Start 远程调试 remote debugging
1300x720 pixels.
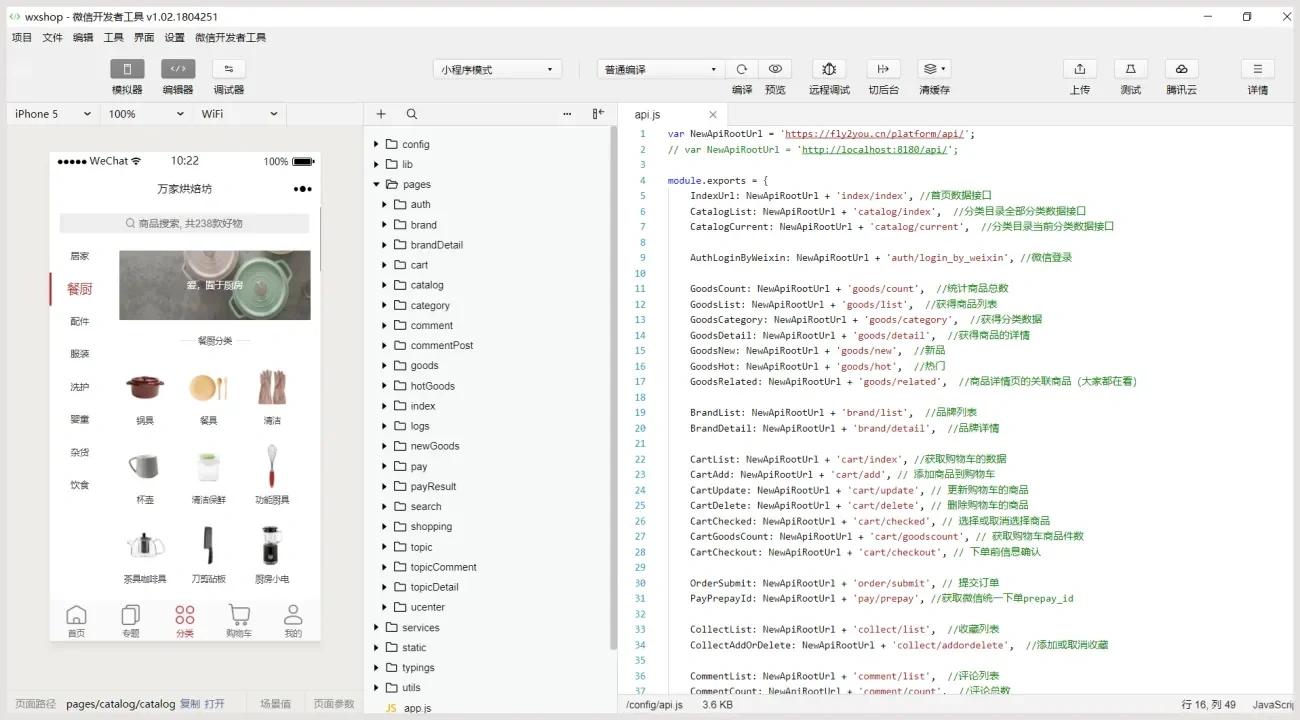point(828,69)
